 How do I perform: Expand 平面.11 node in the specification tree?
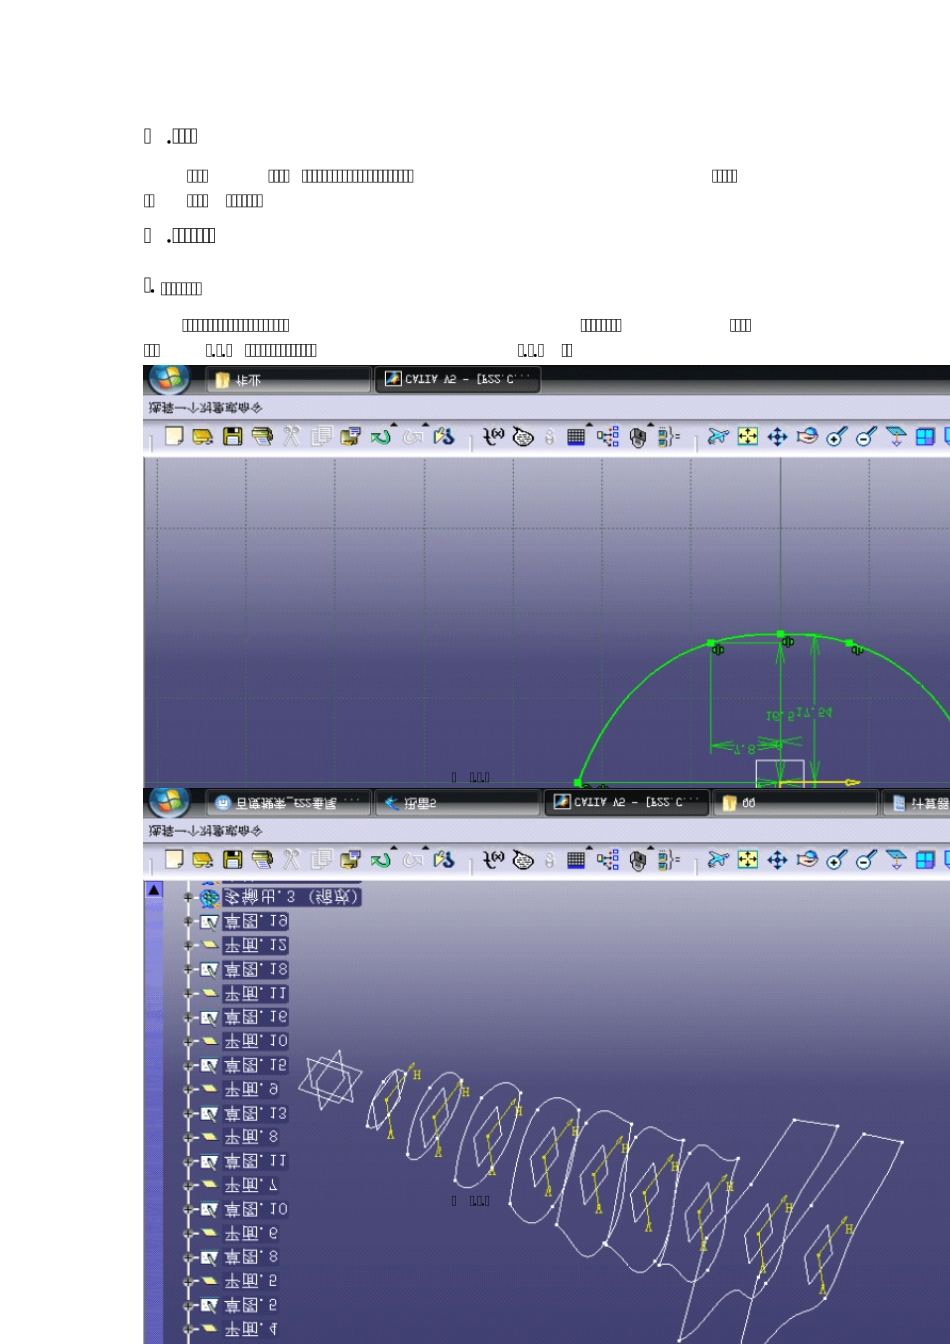[x=188, y=994]
